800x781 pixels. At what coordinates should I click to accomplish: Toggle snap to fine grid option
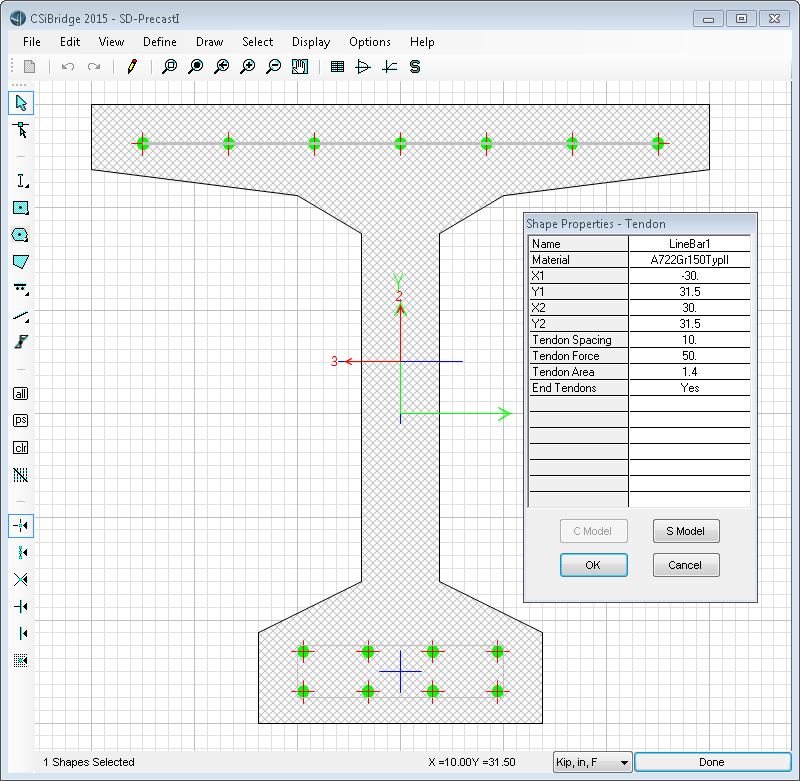coord(21,660)
